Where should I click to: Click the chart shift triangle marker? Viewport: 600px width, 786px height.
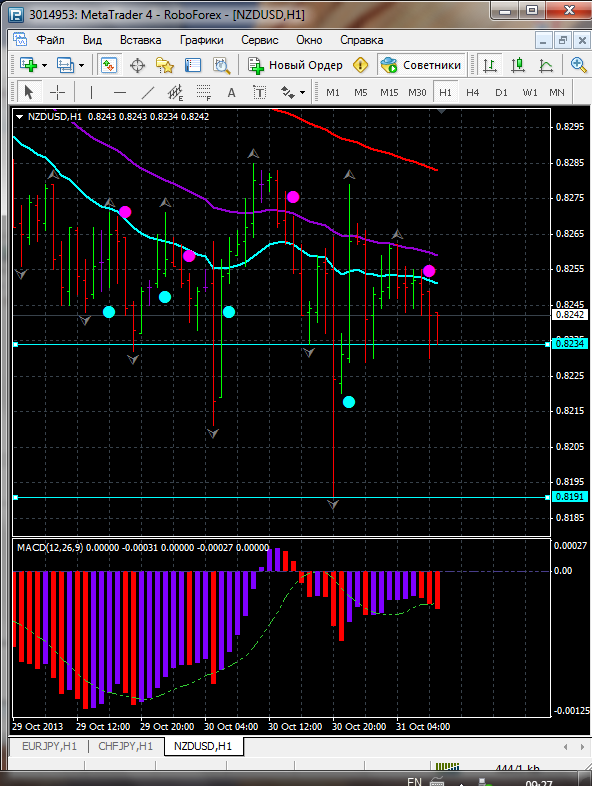click(442, 111)
